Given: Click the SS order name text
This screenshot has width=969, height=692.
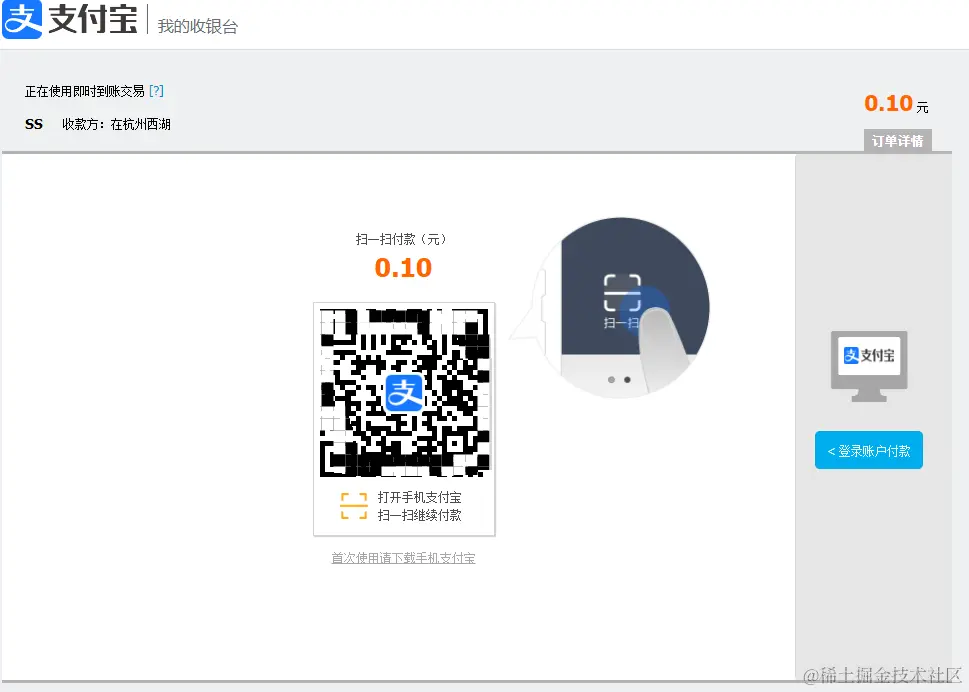Looking at the screenshot, I should click(34, 124).
